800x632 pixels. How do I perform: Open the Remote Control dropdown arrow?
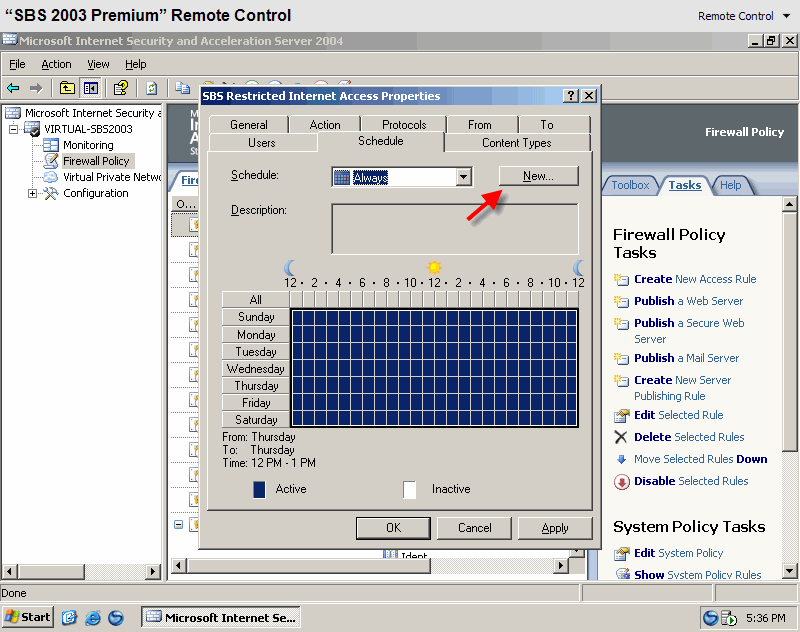(x=786, y=16)
